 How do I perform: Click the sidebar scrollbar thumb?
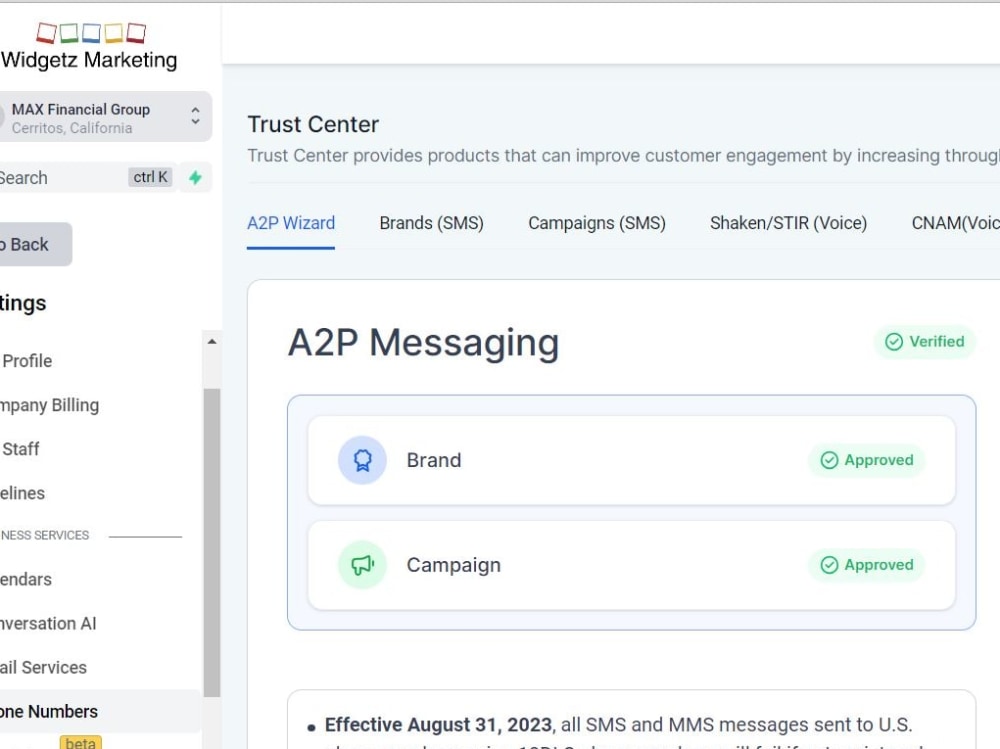pos(212,542)
